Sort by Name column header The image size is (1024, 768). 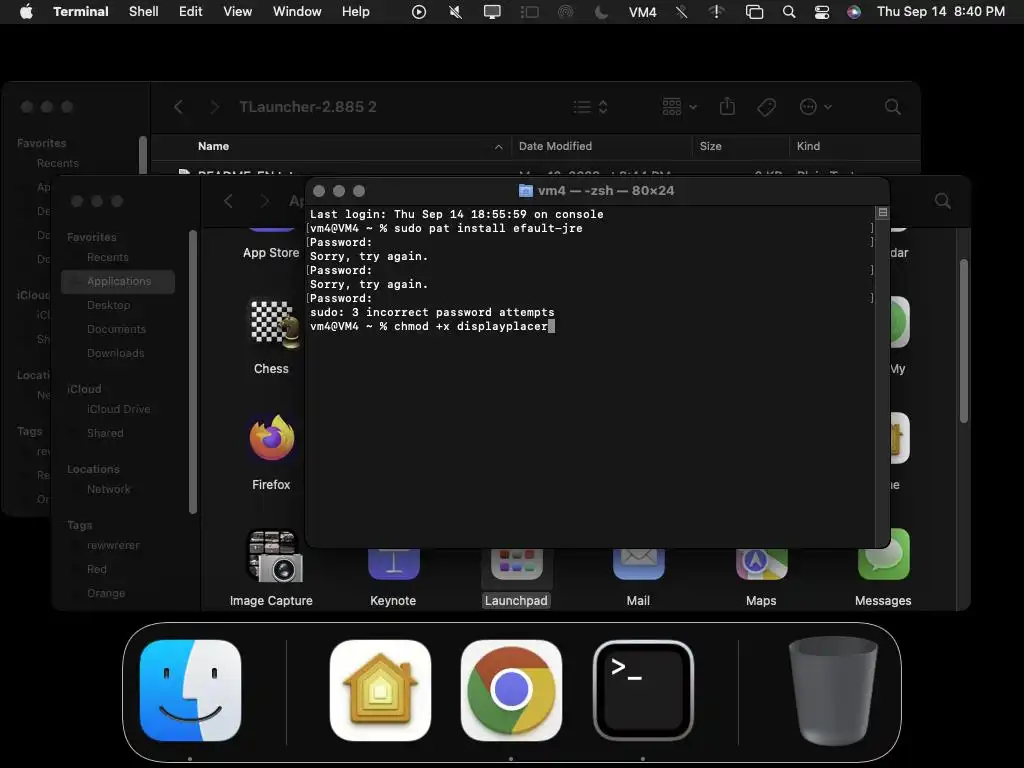214,146
